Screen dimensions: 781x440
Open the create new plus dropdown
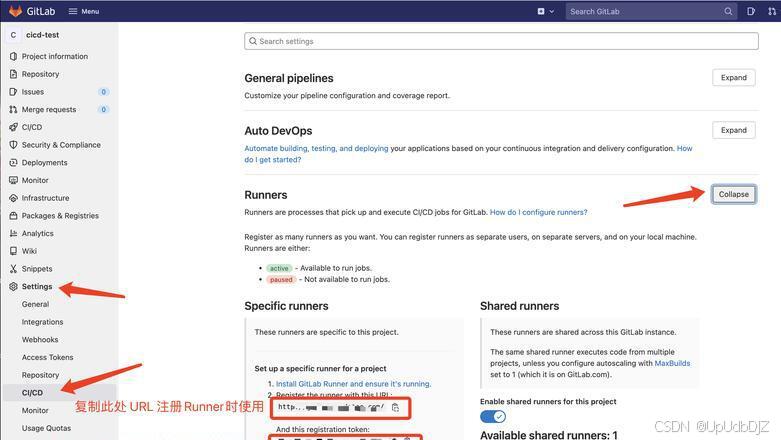coord(545,11)
